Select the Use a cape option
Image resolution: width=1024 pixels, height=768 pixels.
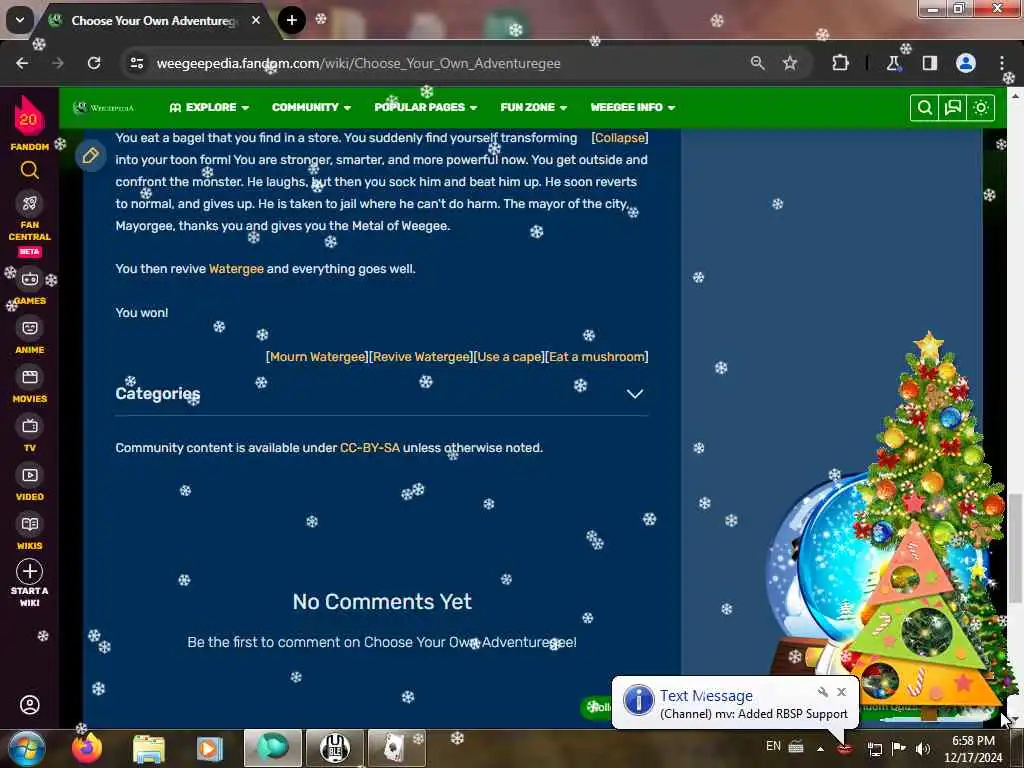click(509, 357)
